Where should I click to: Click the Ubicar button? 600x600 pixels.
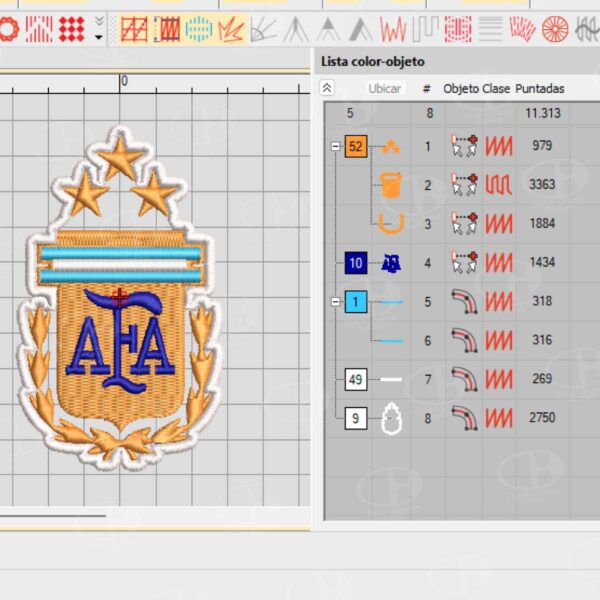point(385,89)
